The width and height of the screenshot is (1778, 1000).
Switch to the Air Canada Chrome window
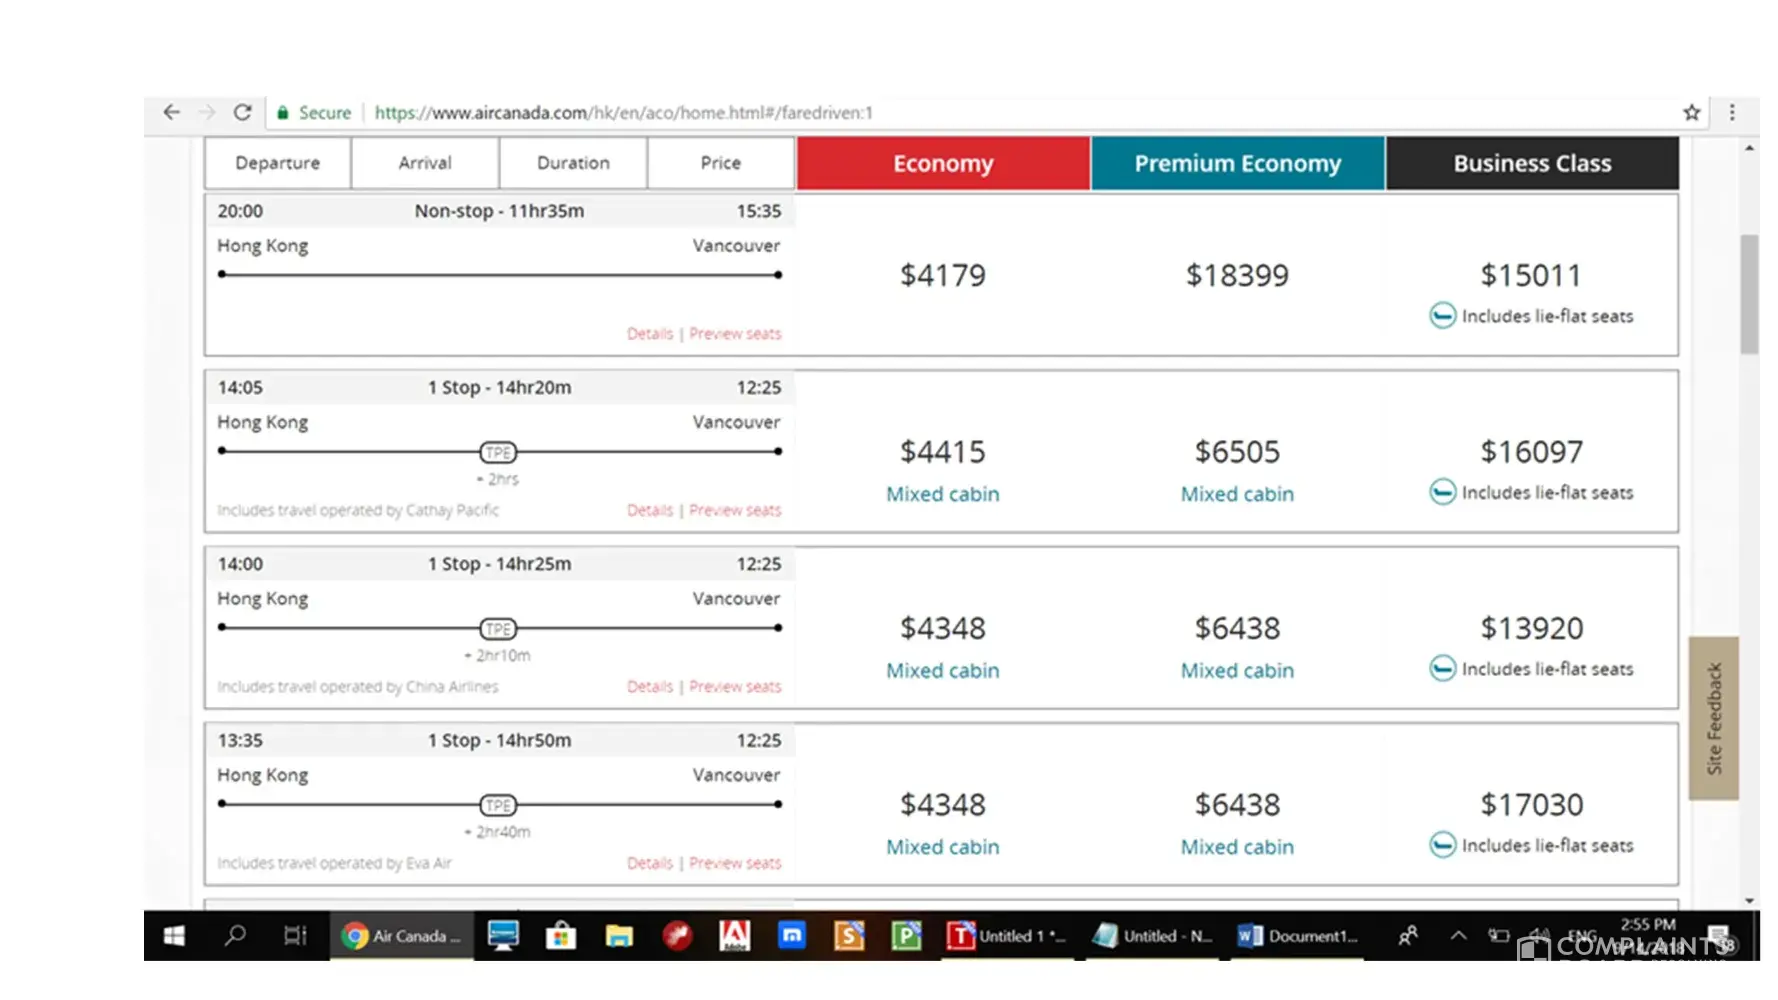402,936
